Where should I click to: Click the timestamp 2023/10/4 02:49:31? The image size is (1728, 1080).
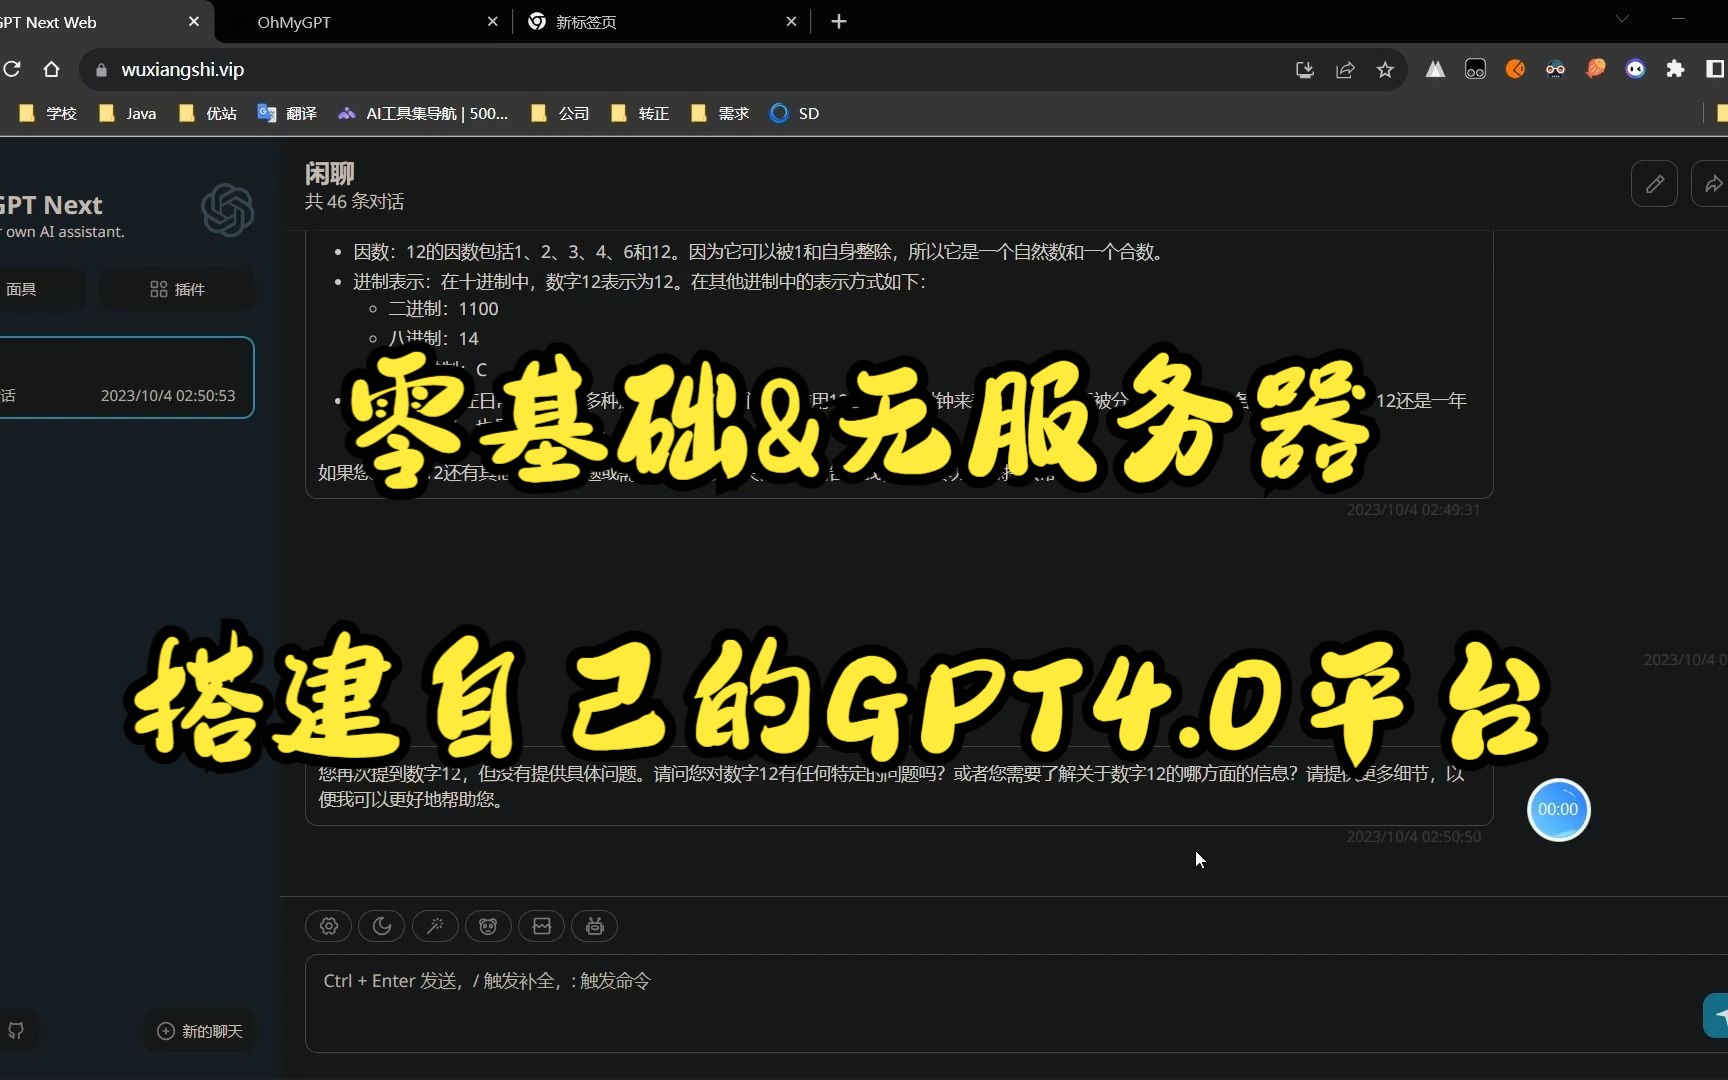click(1413, 510)
